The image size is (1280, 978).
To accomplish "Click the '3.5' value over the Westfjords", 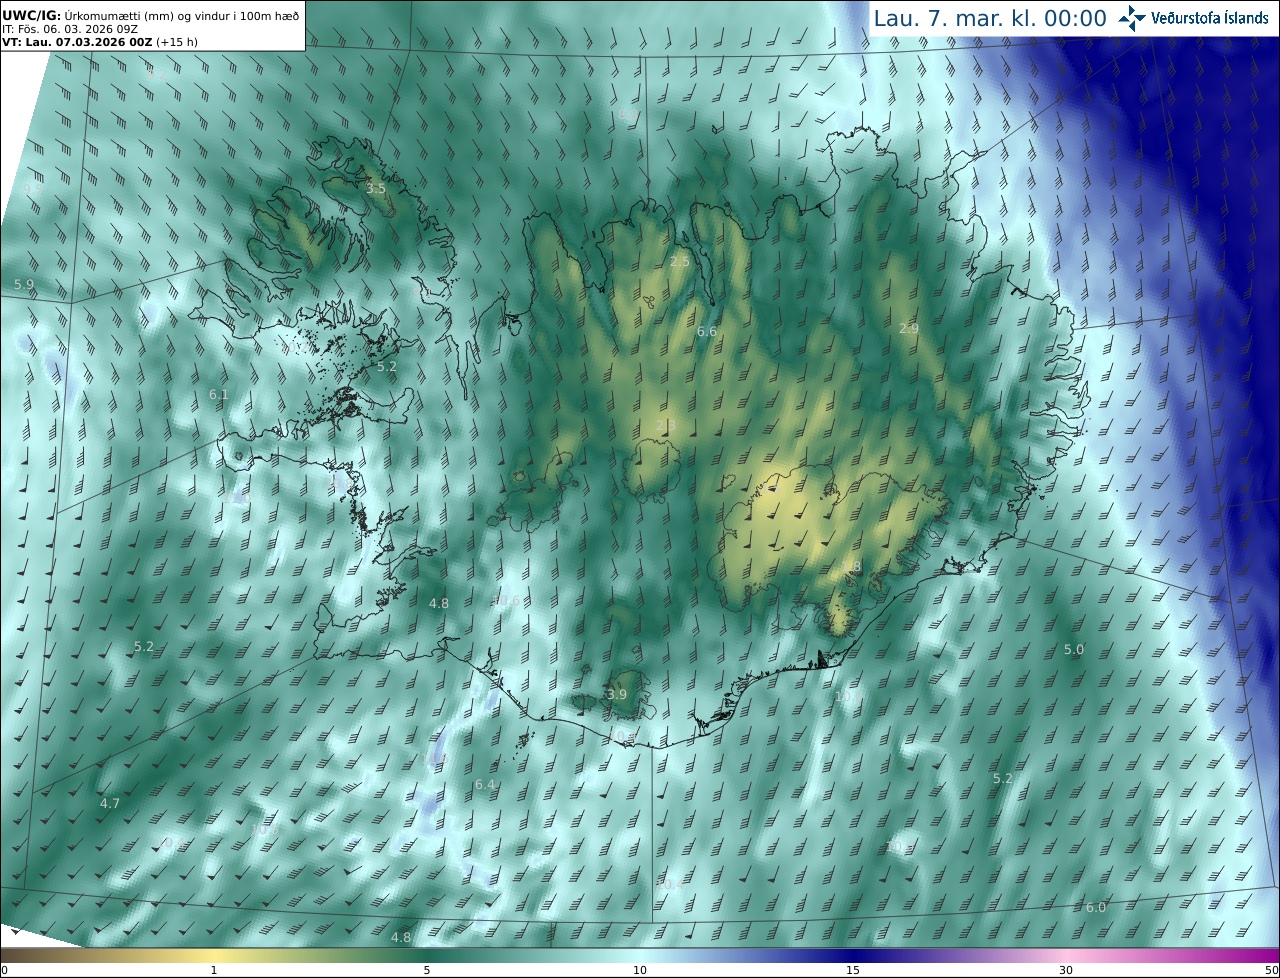I will click(376, 189).
